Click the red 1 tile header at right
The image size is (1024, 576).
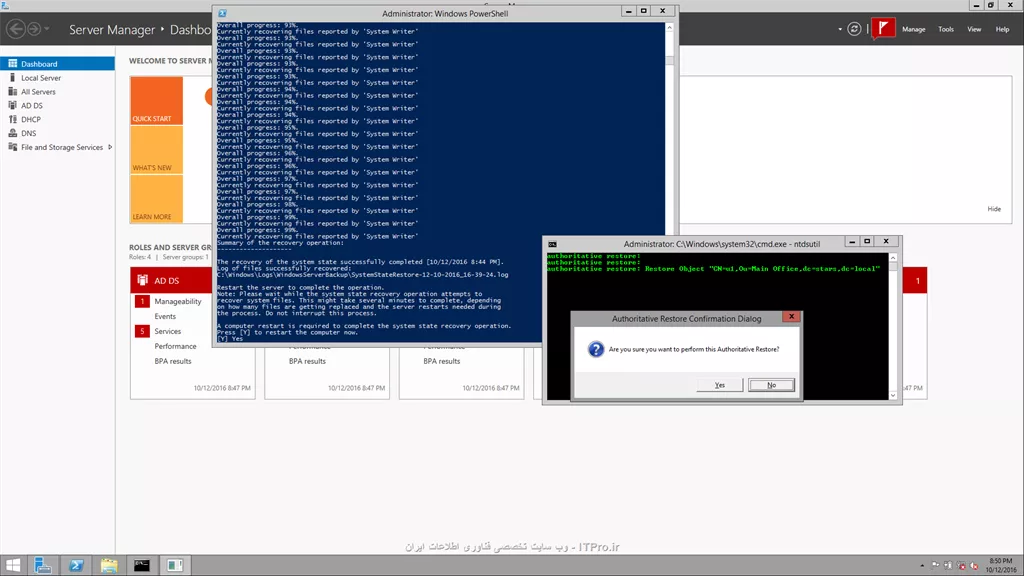coord(915,280)
